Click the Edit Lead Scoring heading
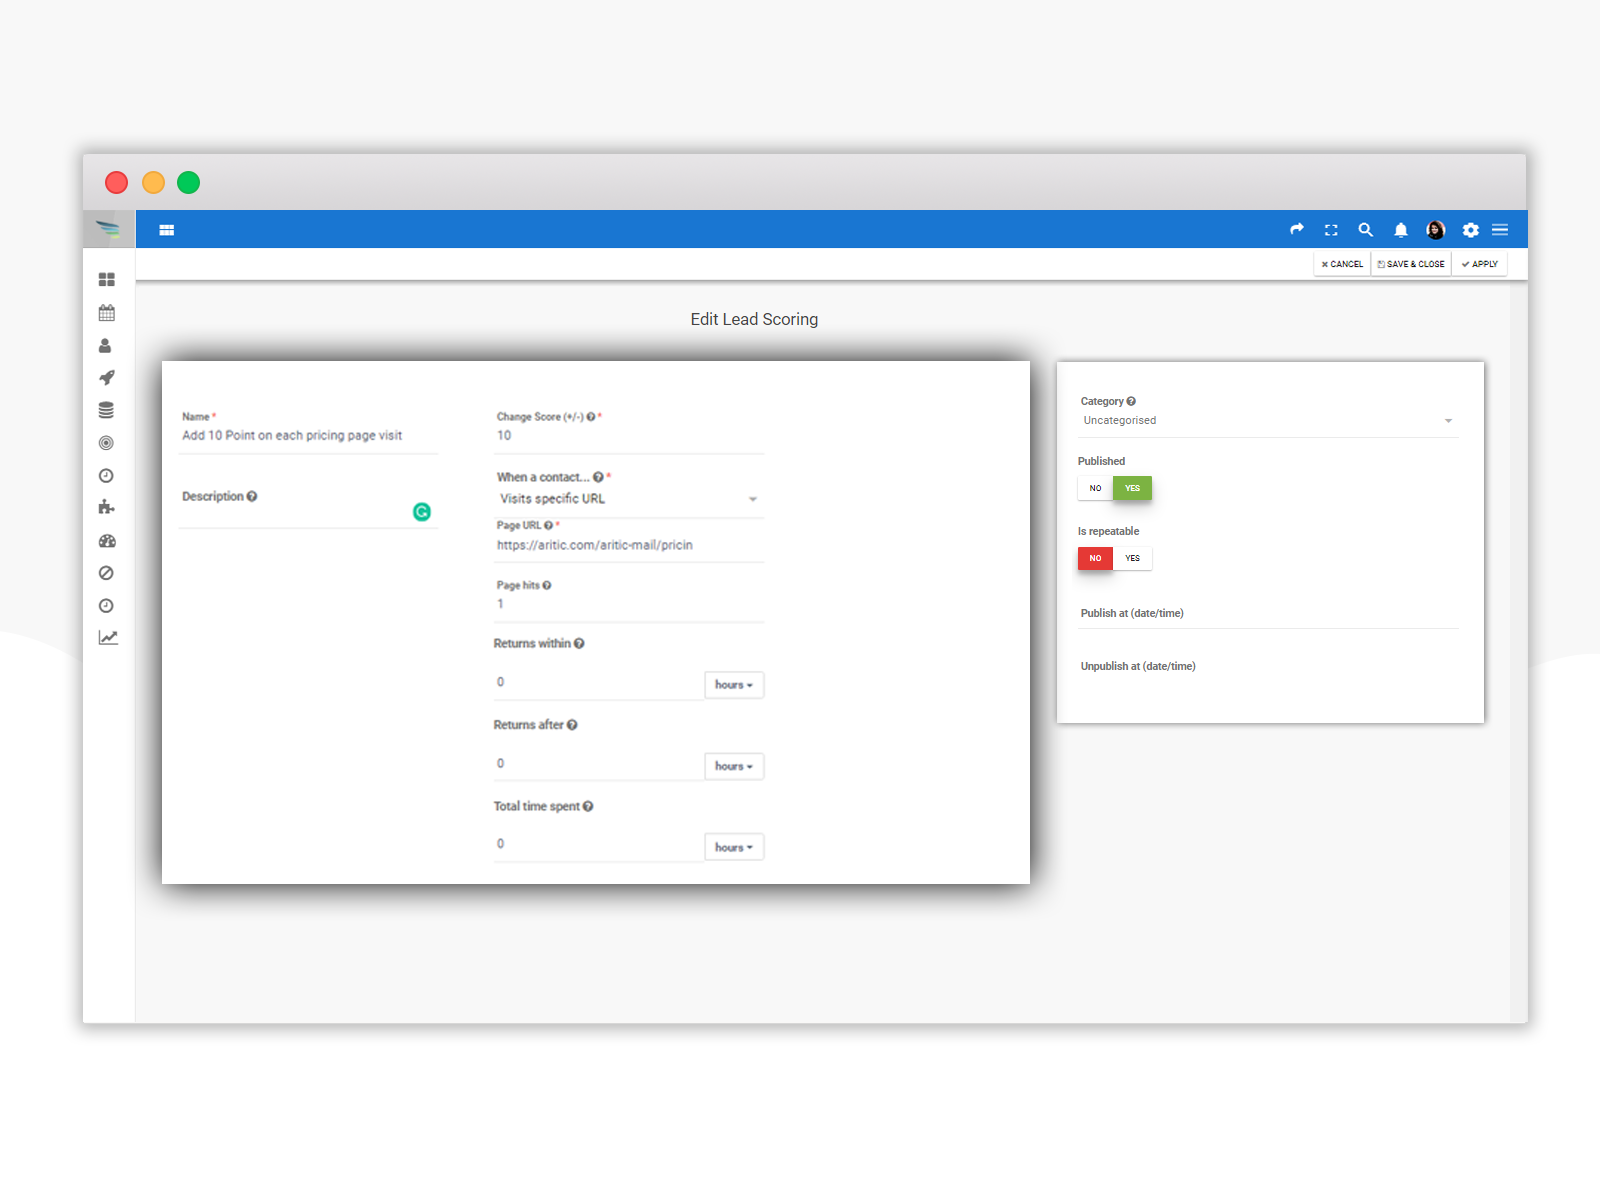This screenshot has width=1600, height=1200. point(754,319)
